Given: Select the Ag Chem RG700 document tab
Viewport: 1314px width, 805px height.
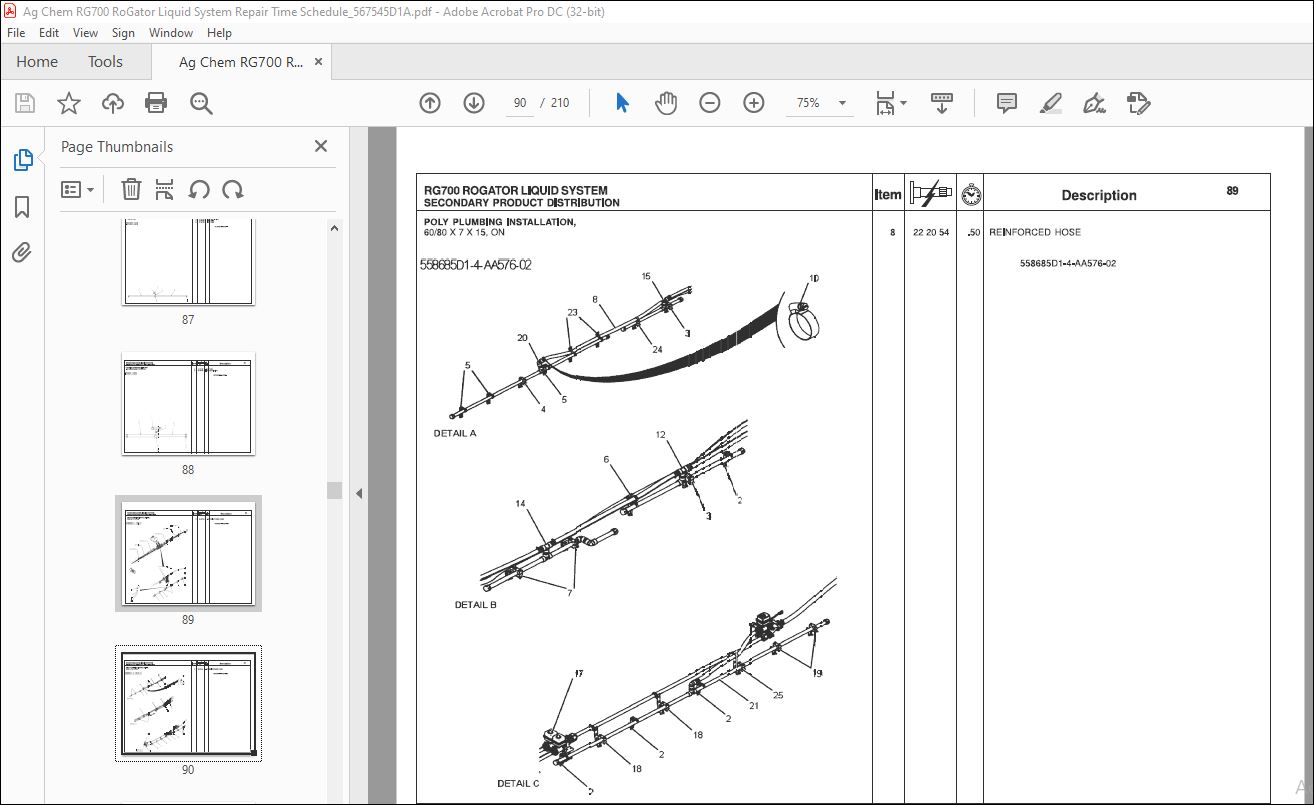Looking at the screenshot, I should coord(240,62).
